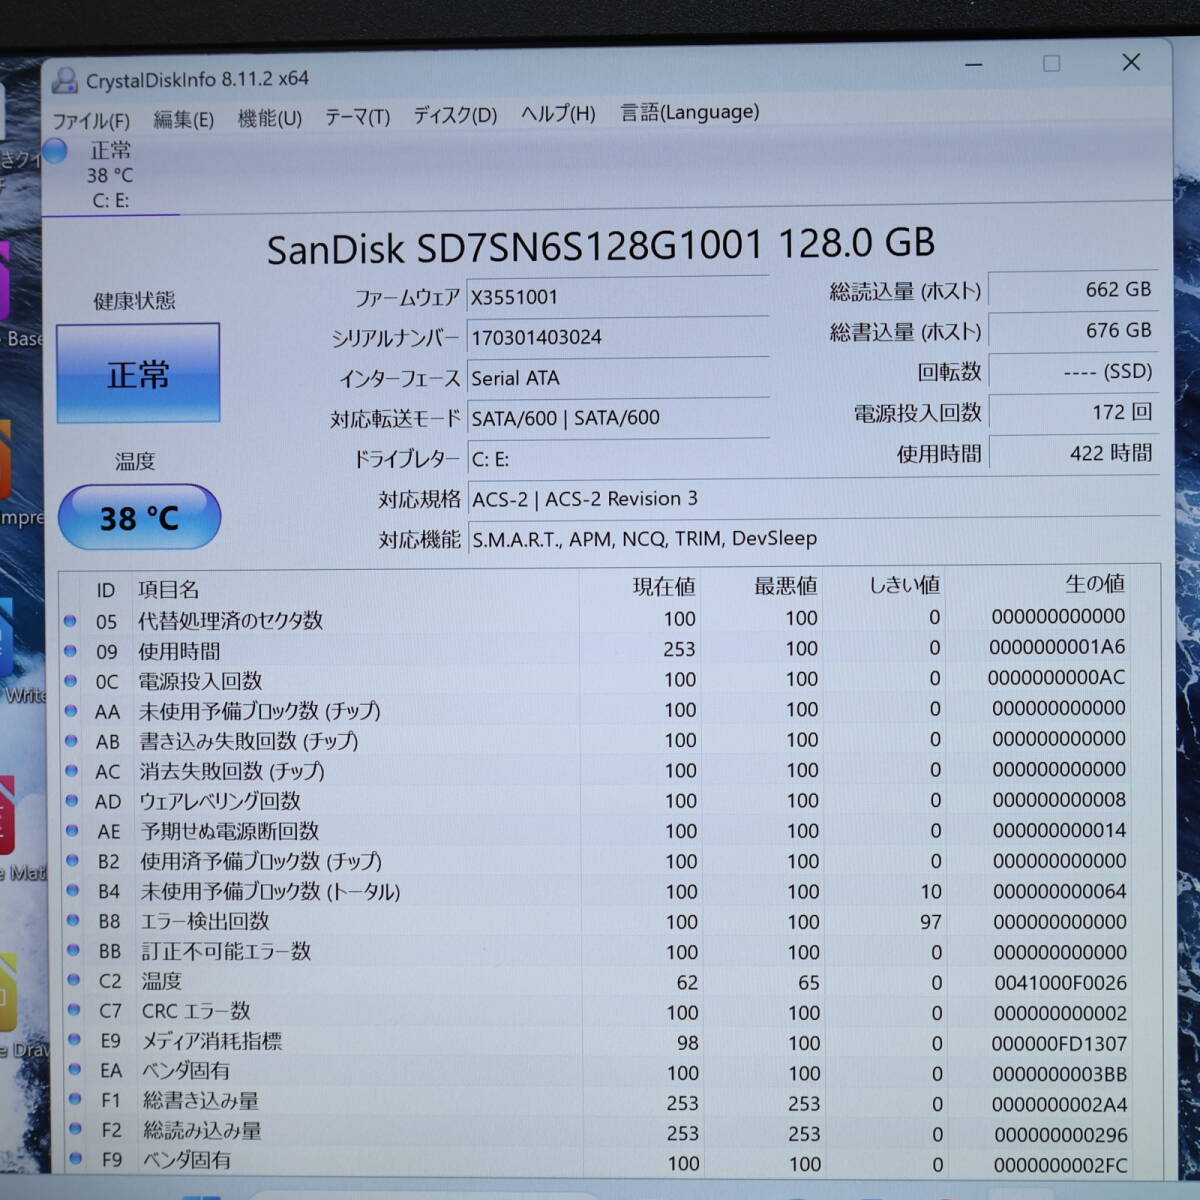This screenshot has height=1200, width=1200.
Task: Click the status dot for row E9
Action: coord(74,1040)
